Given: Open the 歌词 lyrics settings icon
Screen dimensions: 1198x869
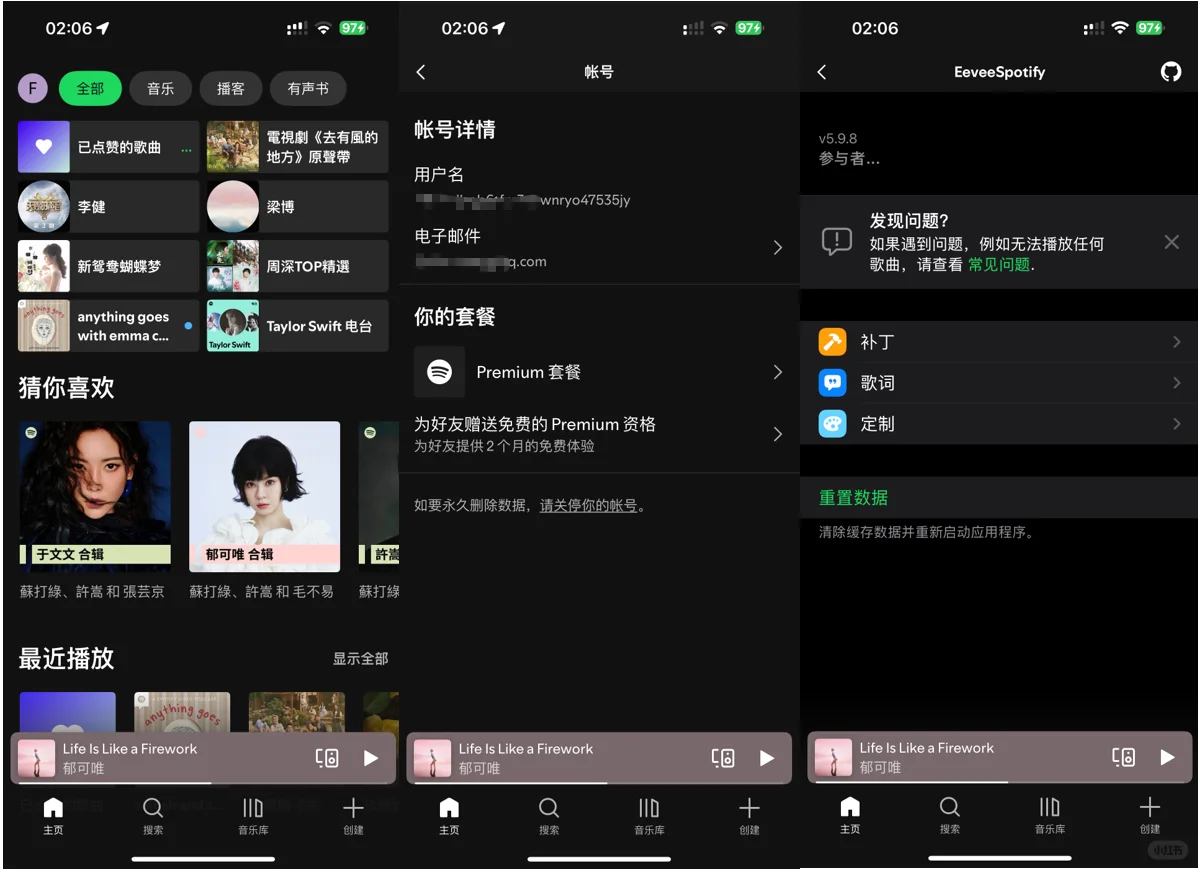Looking at the screenshot, I should 832,382.
